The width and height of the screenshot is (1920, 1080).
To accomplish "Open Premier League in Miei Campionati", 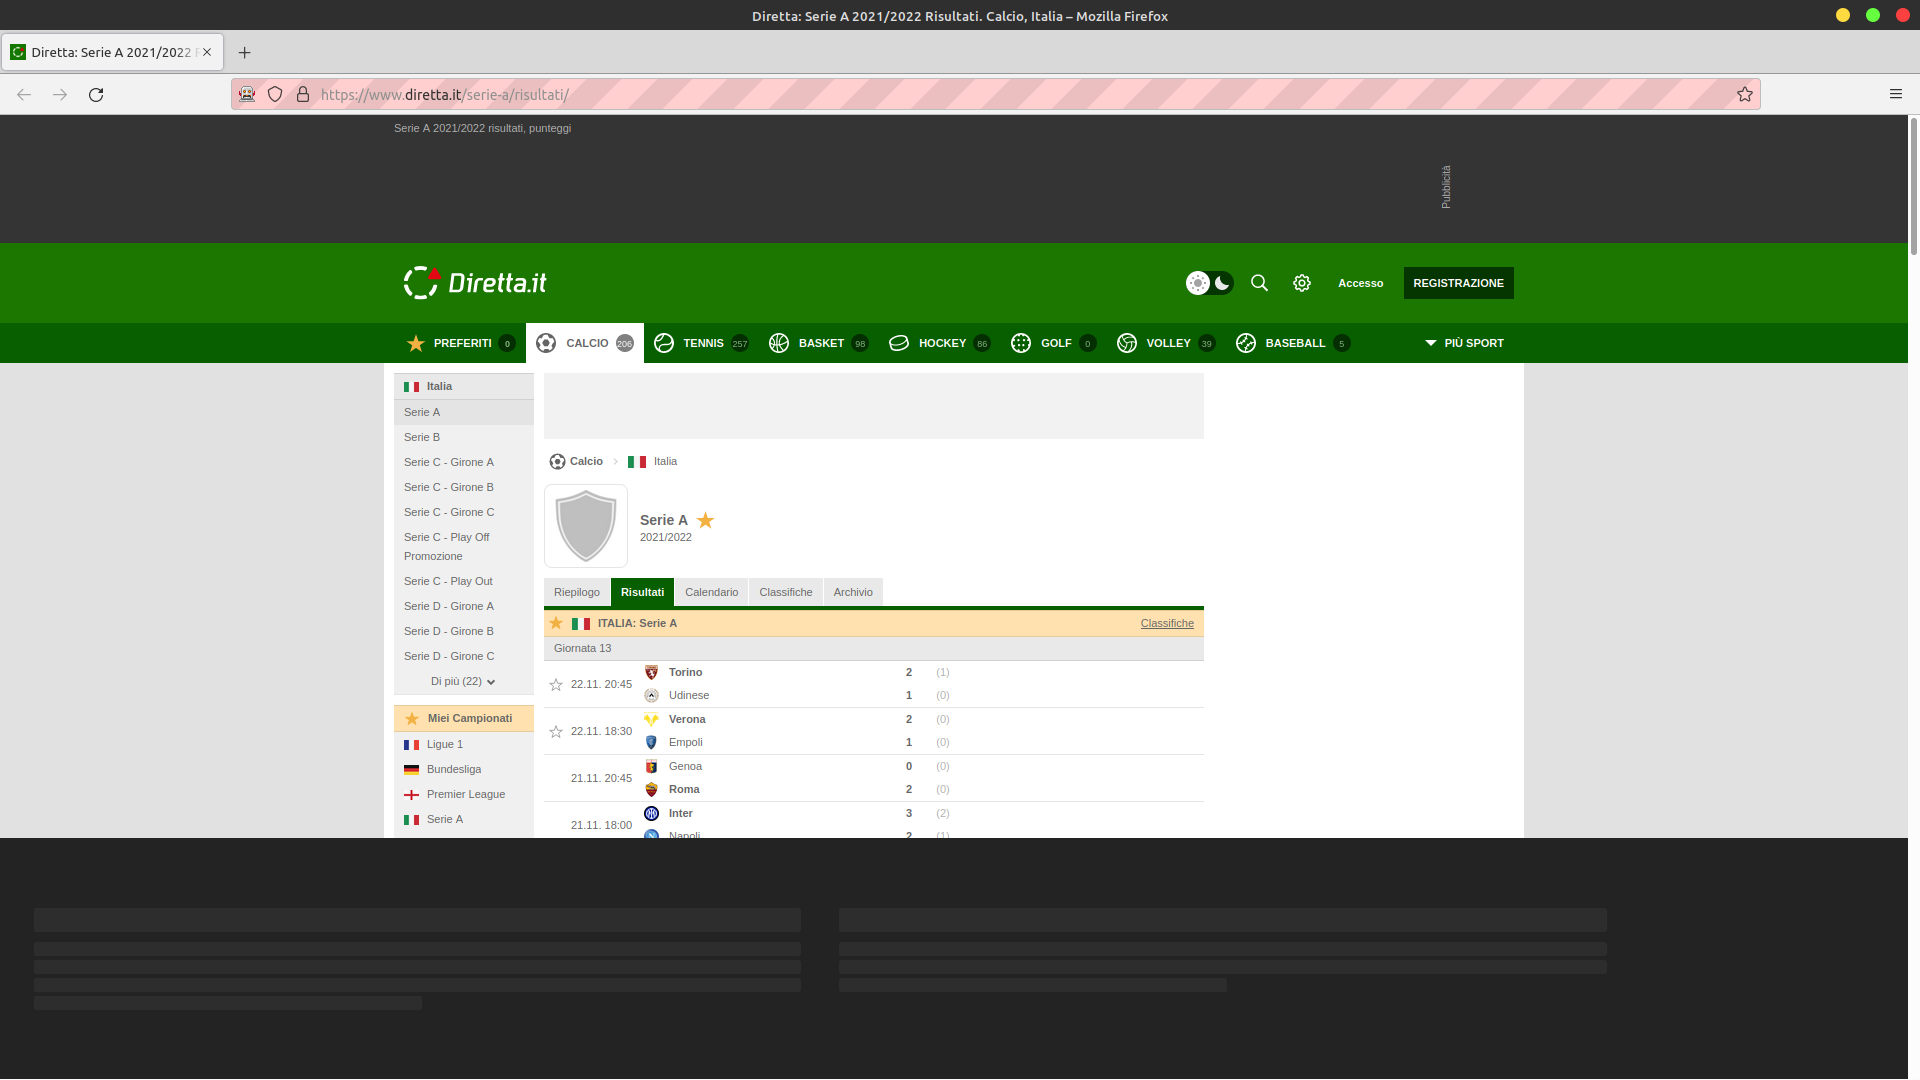I will tap(466, 794).
